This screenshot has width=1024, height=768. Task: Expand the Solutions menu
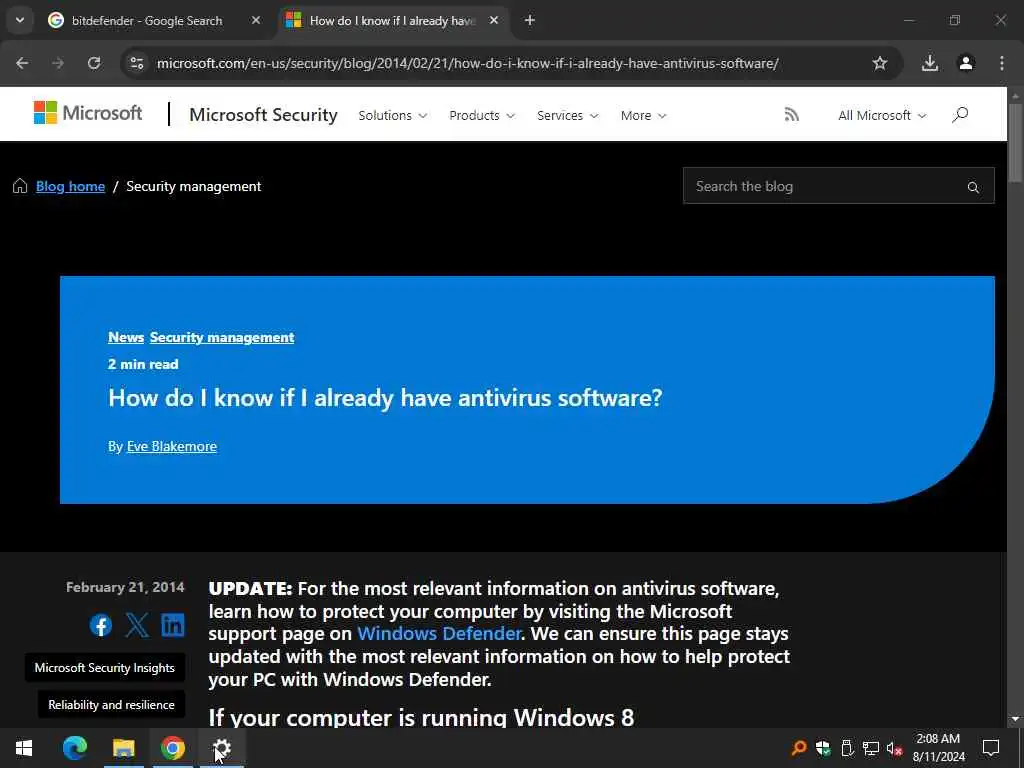(x=392, y=116)
